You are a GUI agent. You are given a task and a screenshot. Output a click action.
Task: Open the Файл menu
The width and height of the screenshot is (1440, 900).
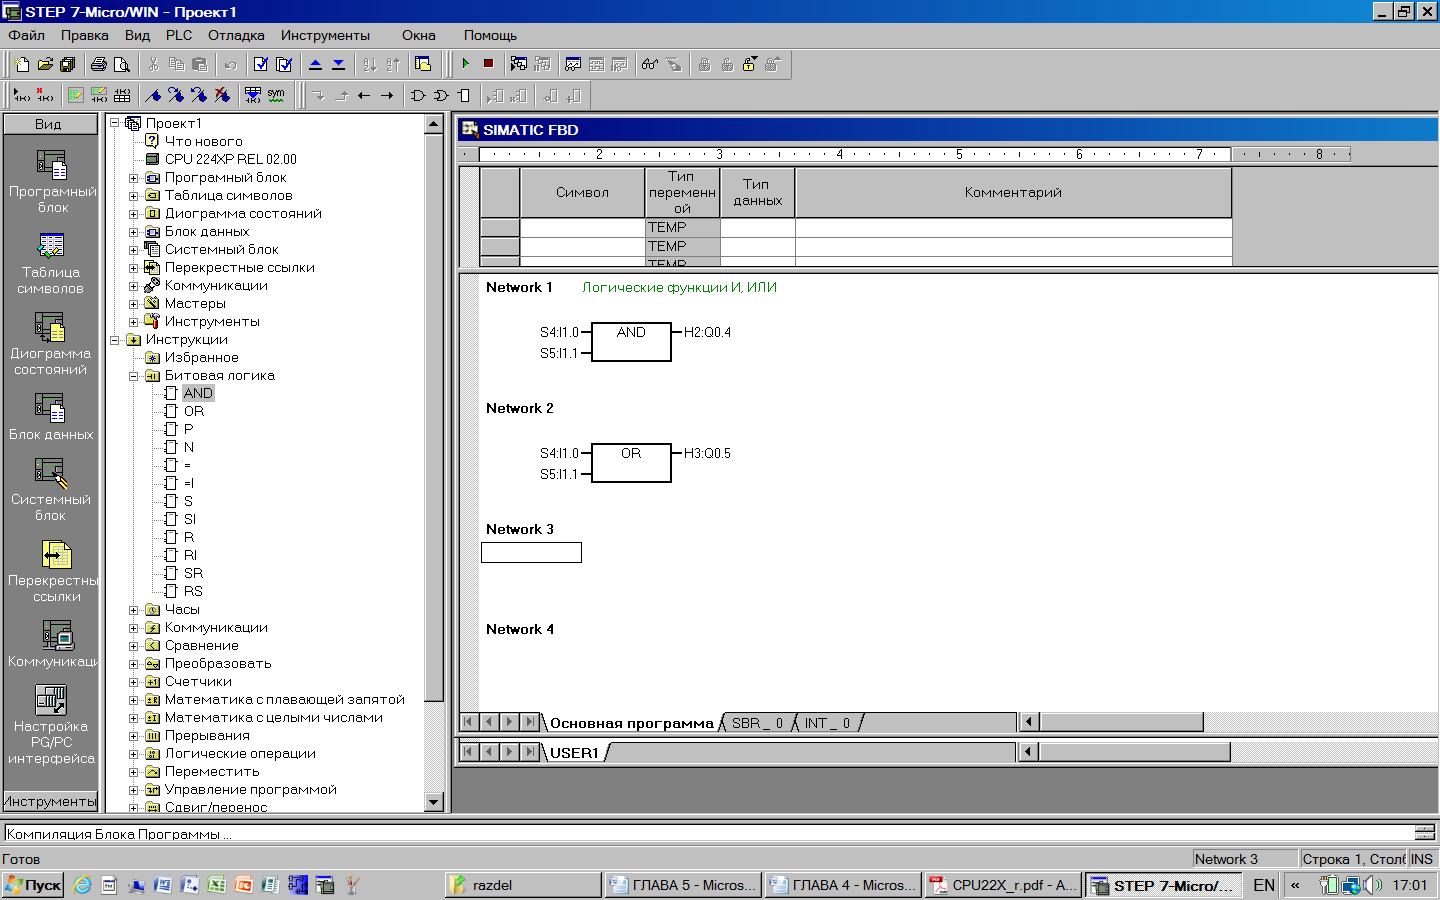click(x=27, y=35)
